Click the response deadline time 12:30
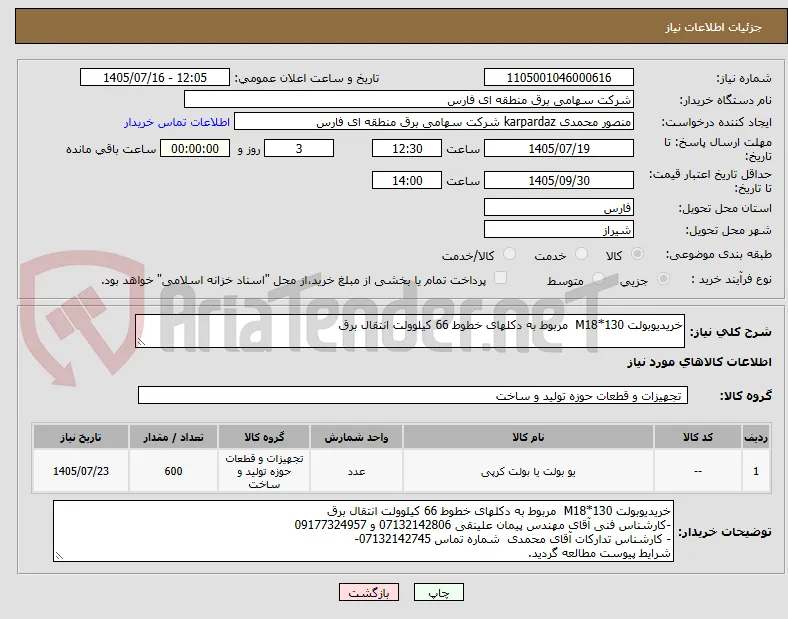Image resolution: width=788 pixels, height=619 pixels. click(x=407, y=148)
